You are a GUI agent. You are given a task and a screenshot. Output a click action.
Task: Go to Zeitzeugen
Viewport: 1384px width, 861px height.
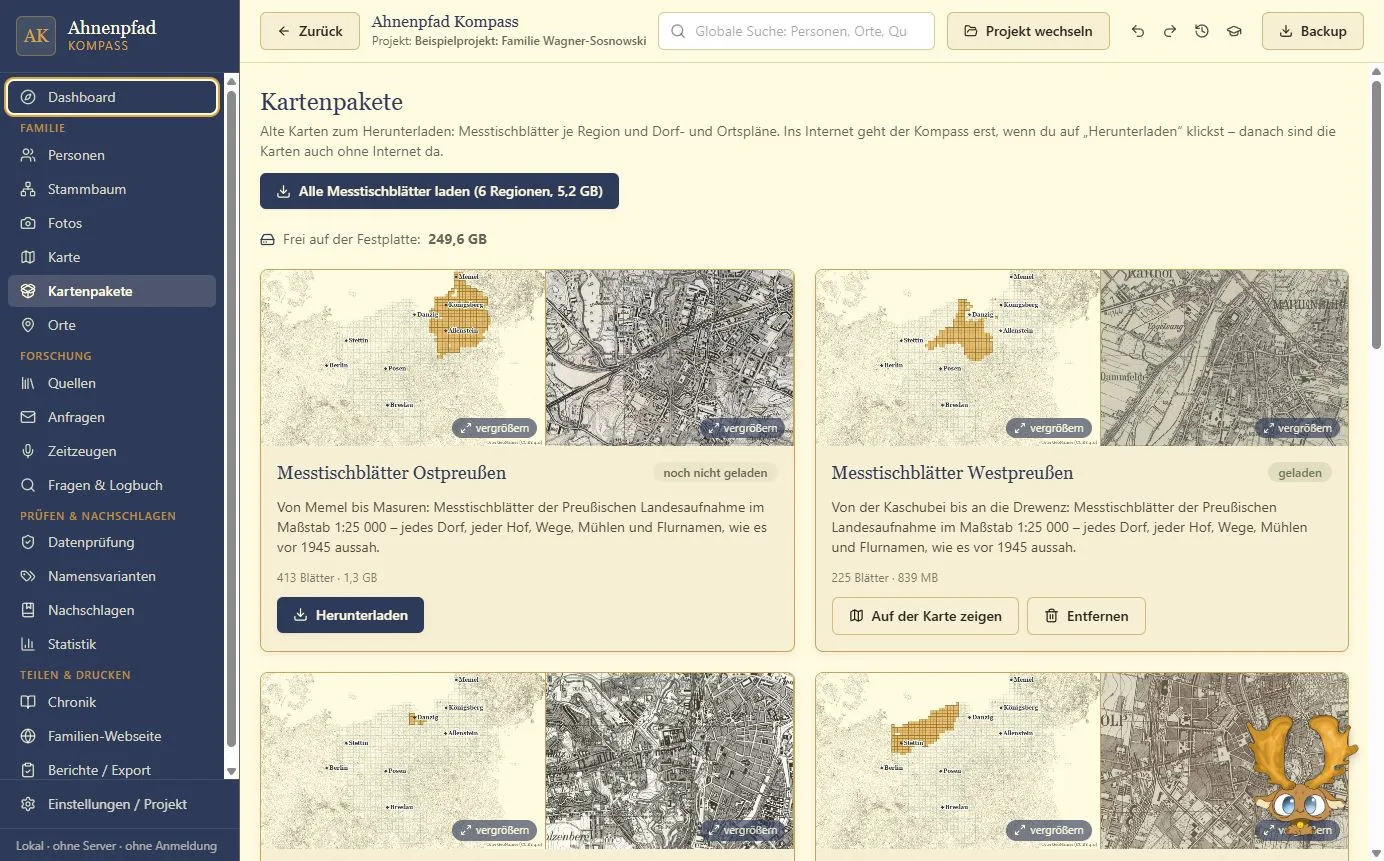tap(112, 451)
